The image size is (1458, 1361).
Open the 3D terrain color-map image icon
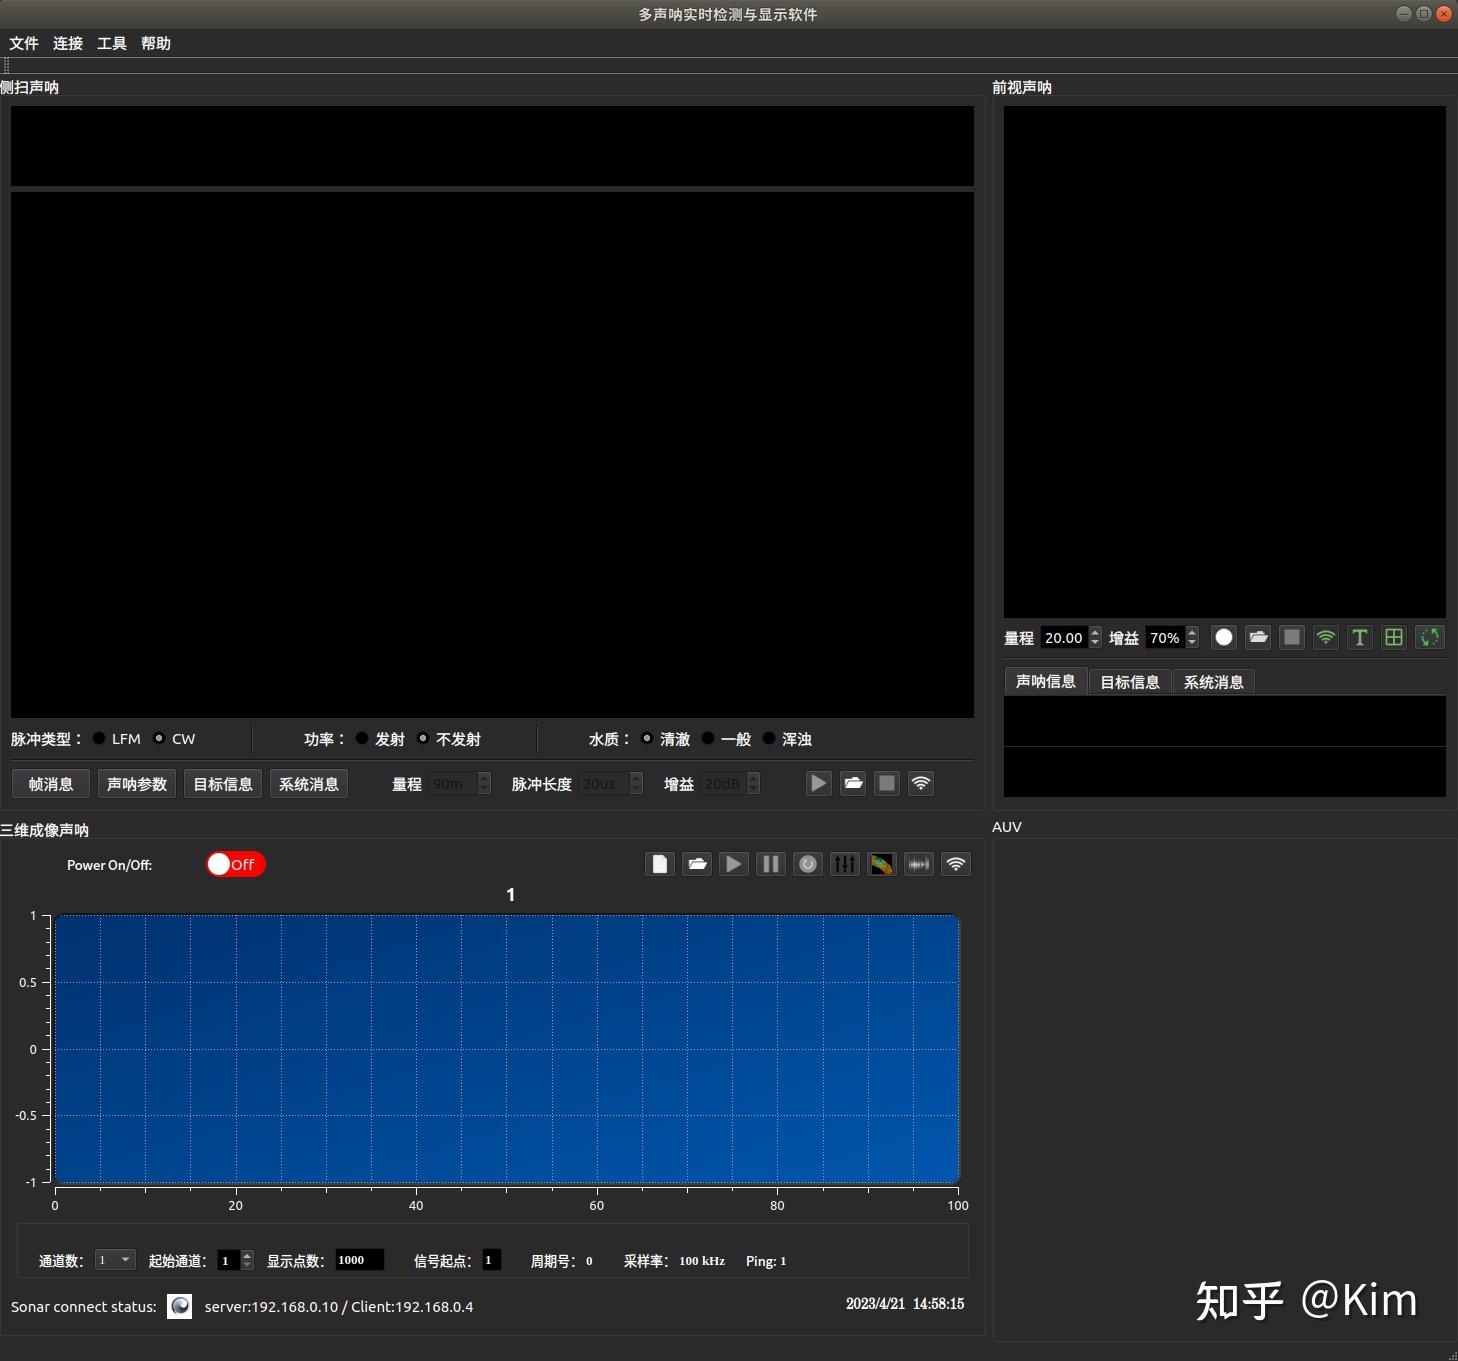point(882,864)
